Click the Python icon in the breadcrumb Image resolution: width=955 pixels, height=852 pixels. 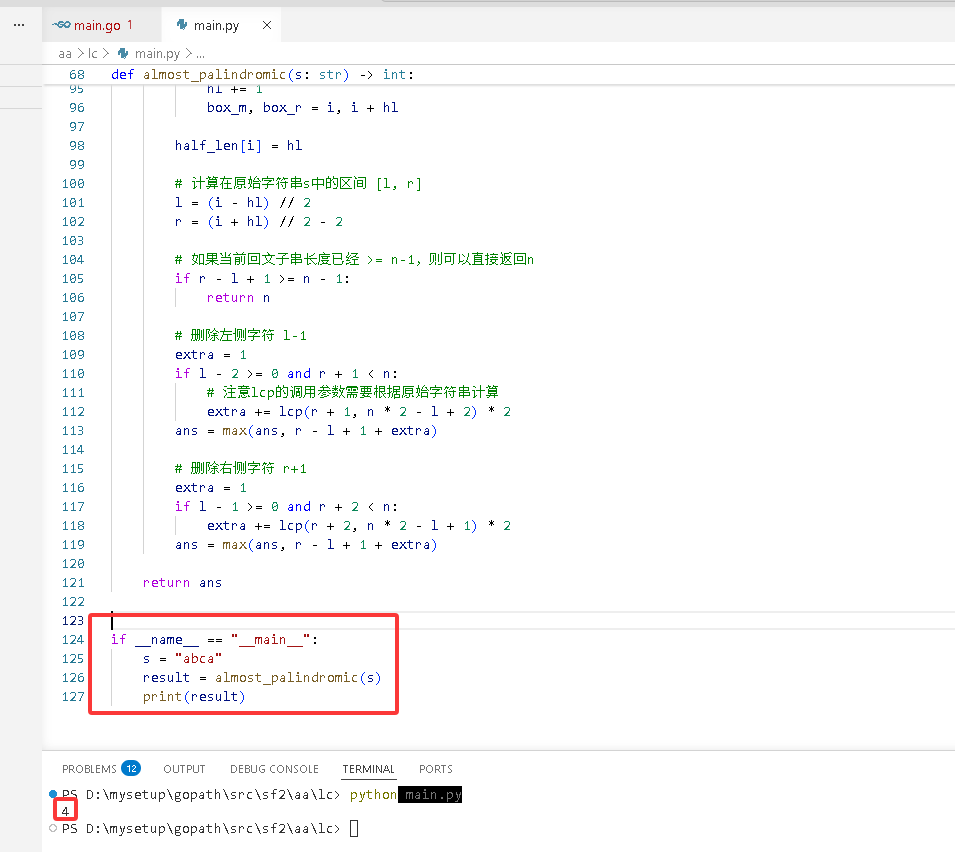pyautogui.click(x=123, y=54)
